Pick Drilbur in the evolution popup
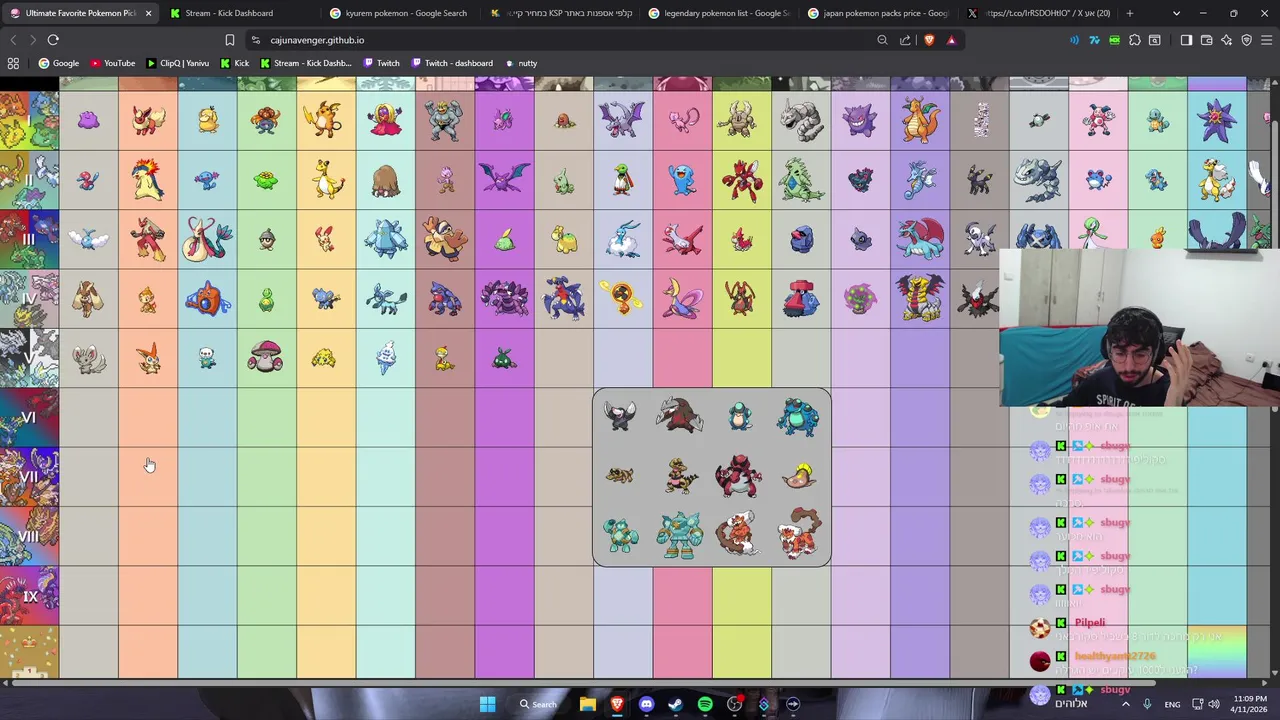The image size is (1280, 720). coord(620,417)
